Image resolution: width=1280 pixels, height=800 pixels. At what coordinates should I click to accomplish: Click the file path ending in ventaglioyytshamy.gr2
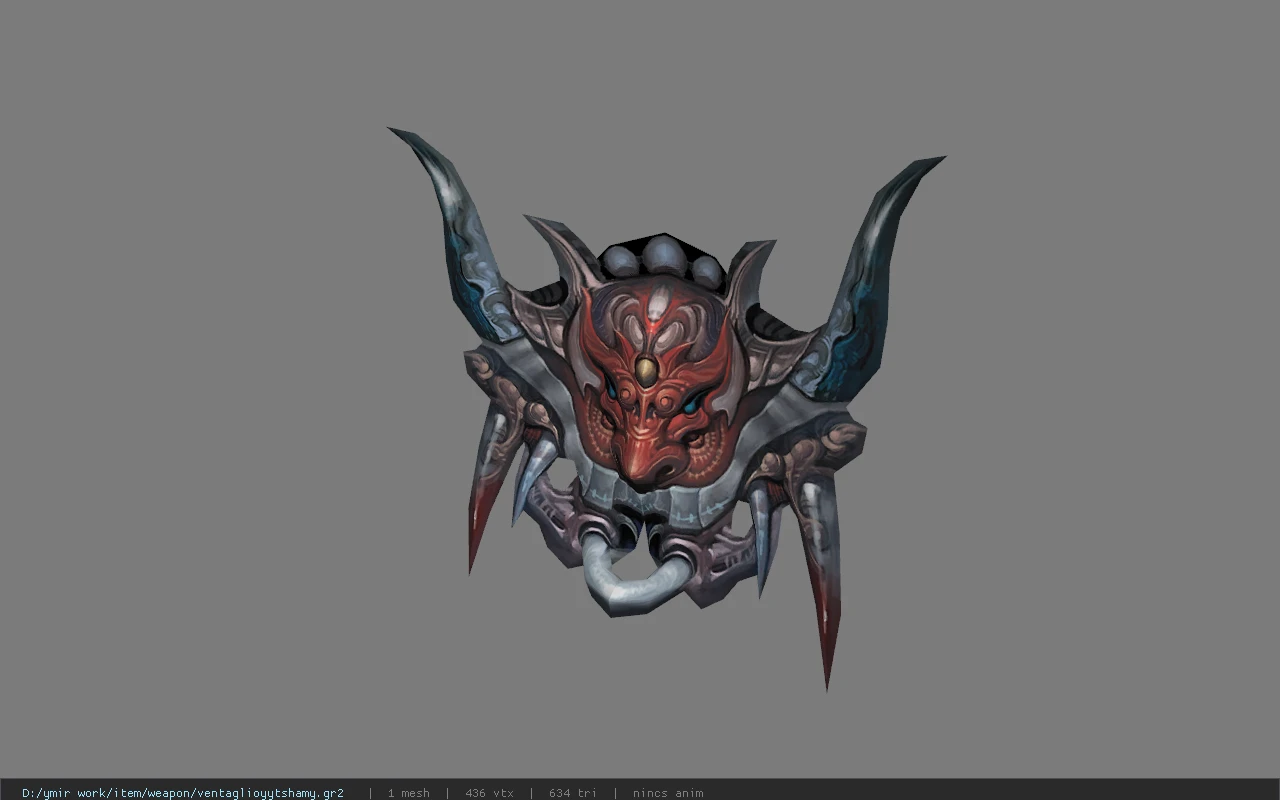[183, 793]
